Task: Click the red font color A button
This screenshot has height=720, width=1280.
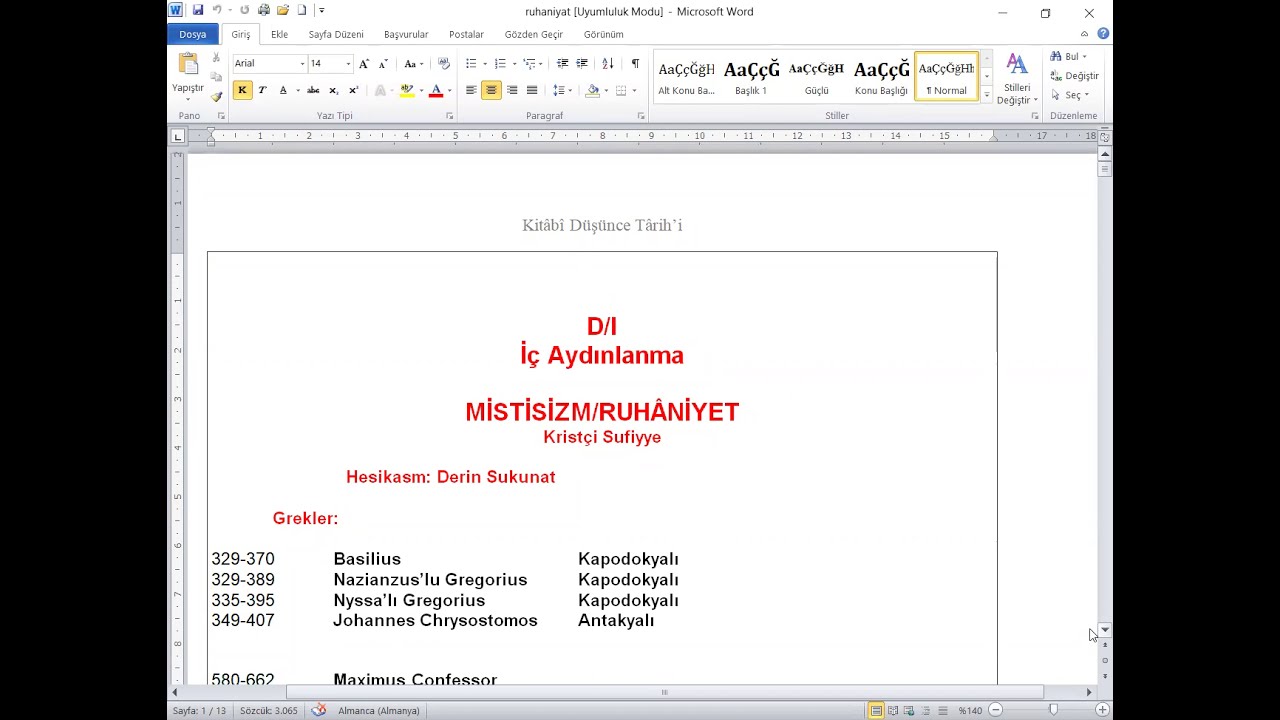Action: coord(436,90)
